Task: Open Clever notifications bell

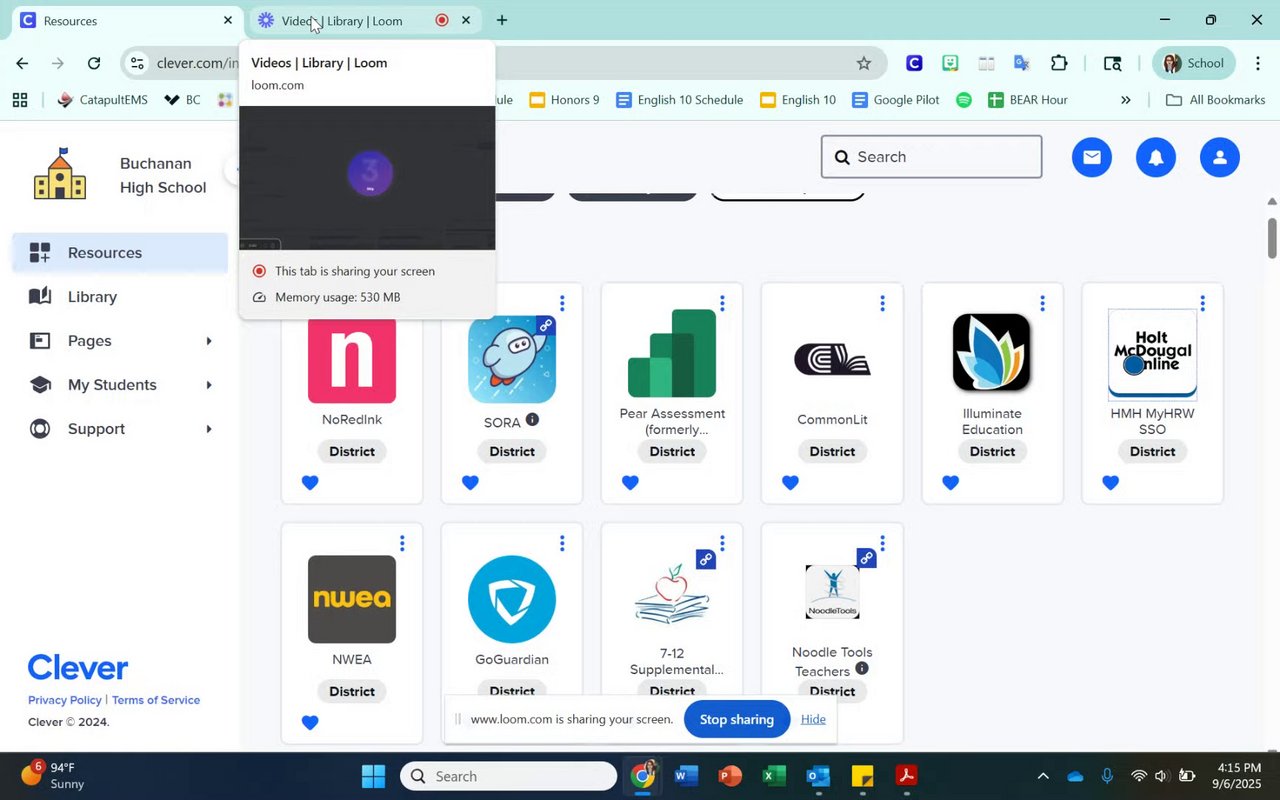Action: pyautogui.click(x=1156, y=157)
